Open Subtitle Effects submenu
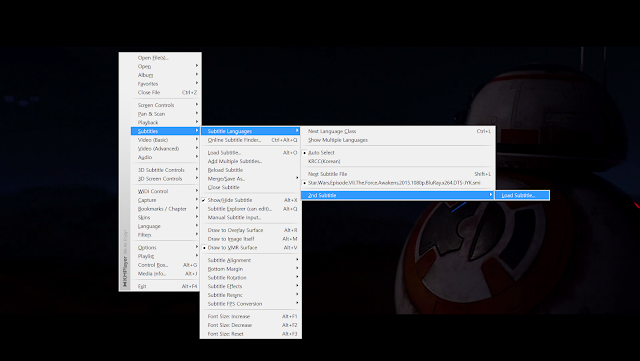The height and width of the screenshot is (361, 640). click(251, 286)
